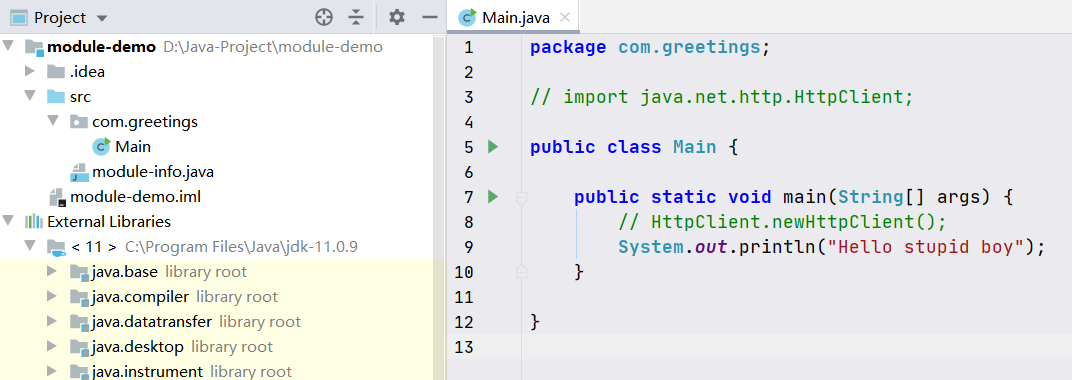Click line number 13 in gutter
The width and height of the screenshot is (1072, 380).
[x=464, y=347]
